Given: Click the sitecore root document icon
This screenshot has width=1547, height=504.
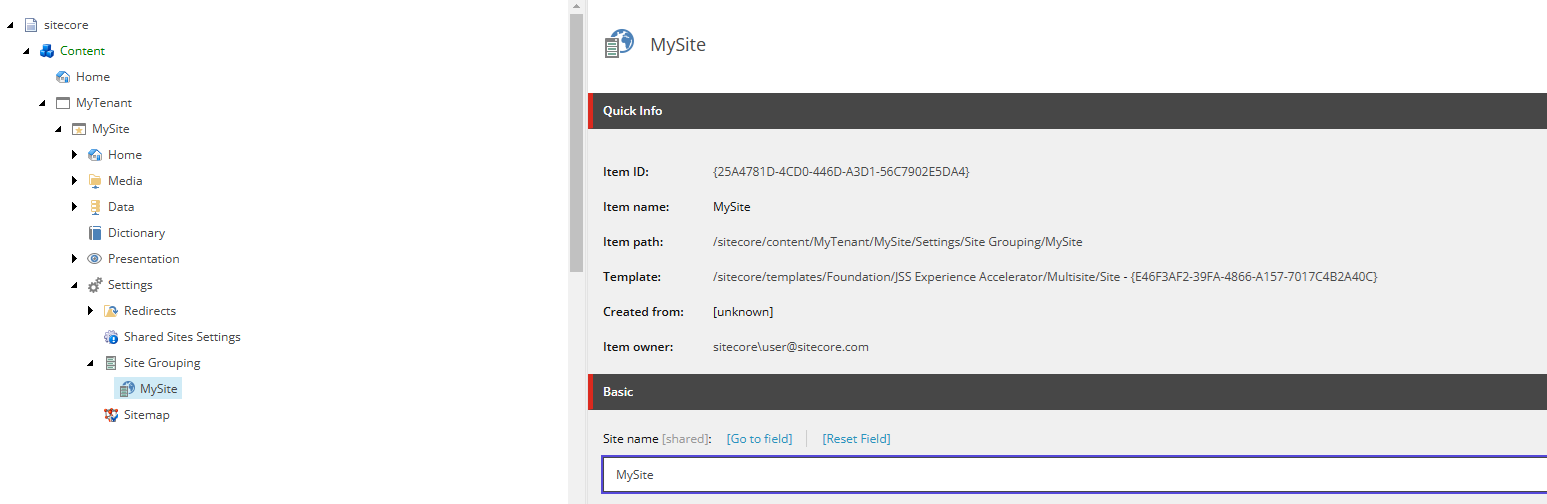Looking at the screenshot, I should tap(31, 24).
